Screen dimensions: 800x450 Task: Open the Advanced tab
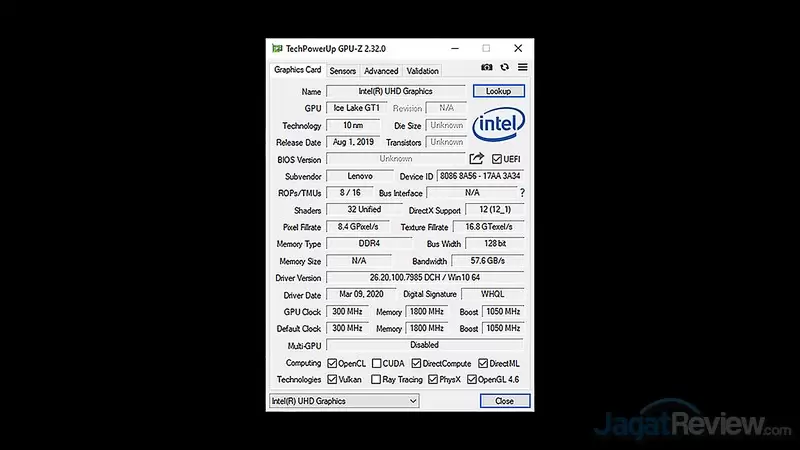click(x=381, y=71)
